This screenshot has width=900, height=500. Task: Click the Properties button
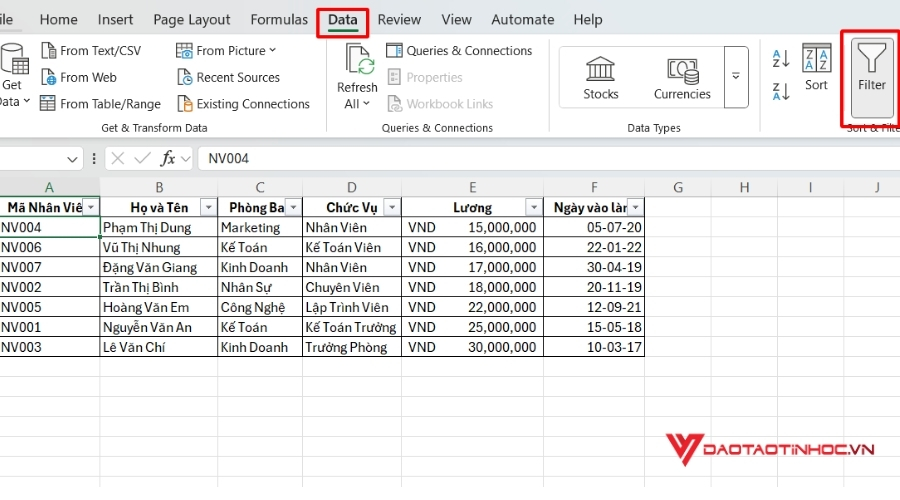pos(425,77)
